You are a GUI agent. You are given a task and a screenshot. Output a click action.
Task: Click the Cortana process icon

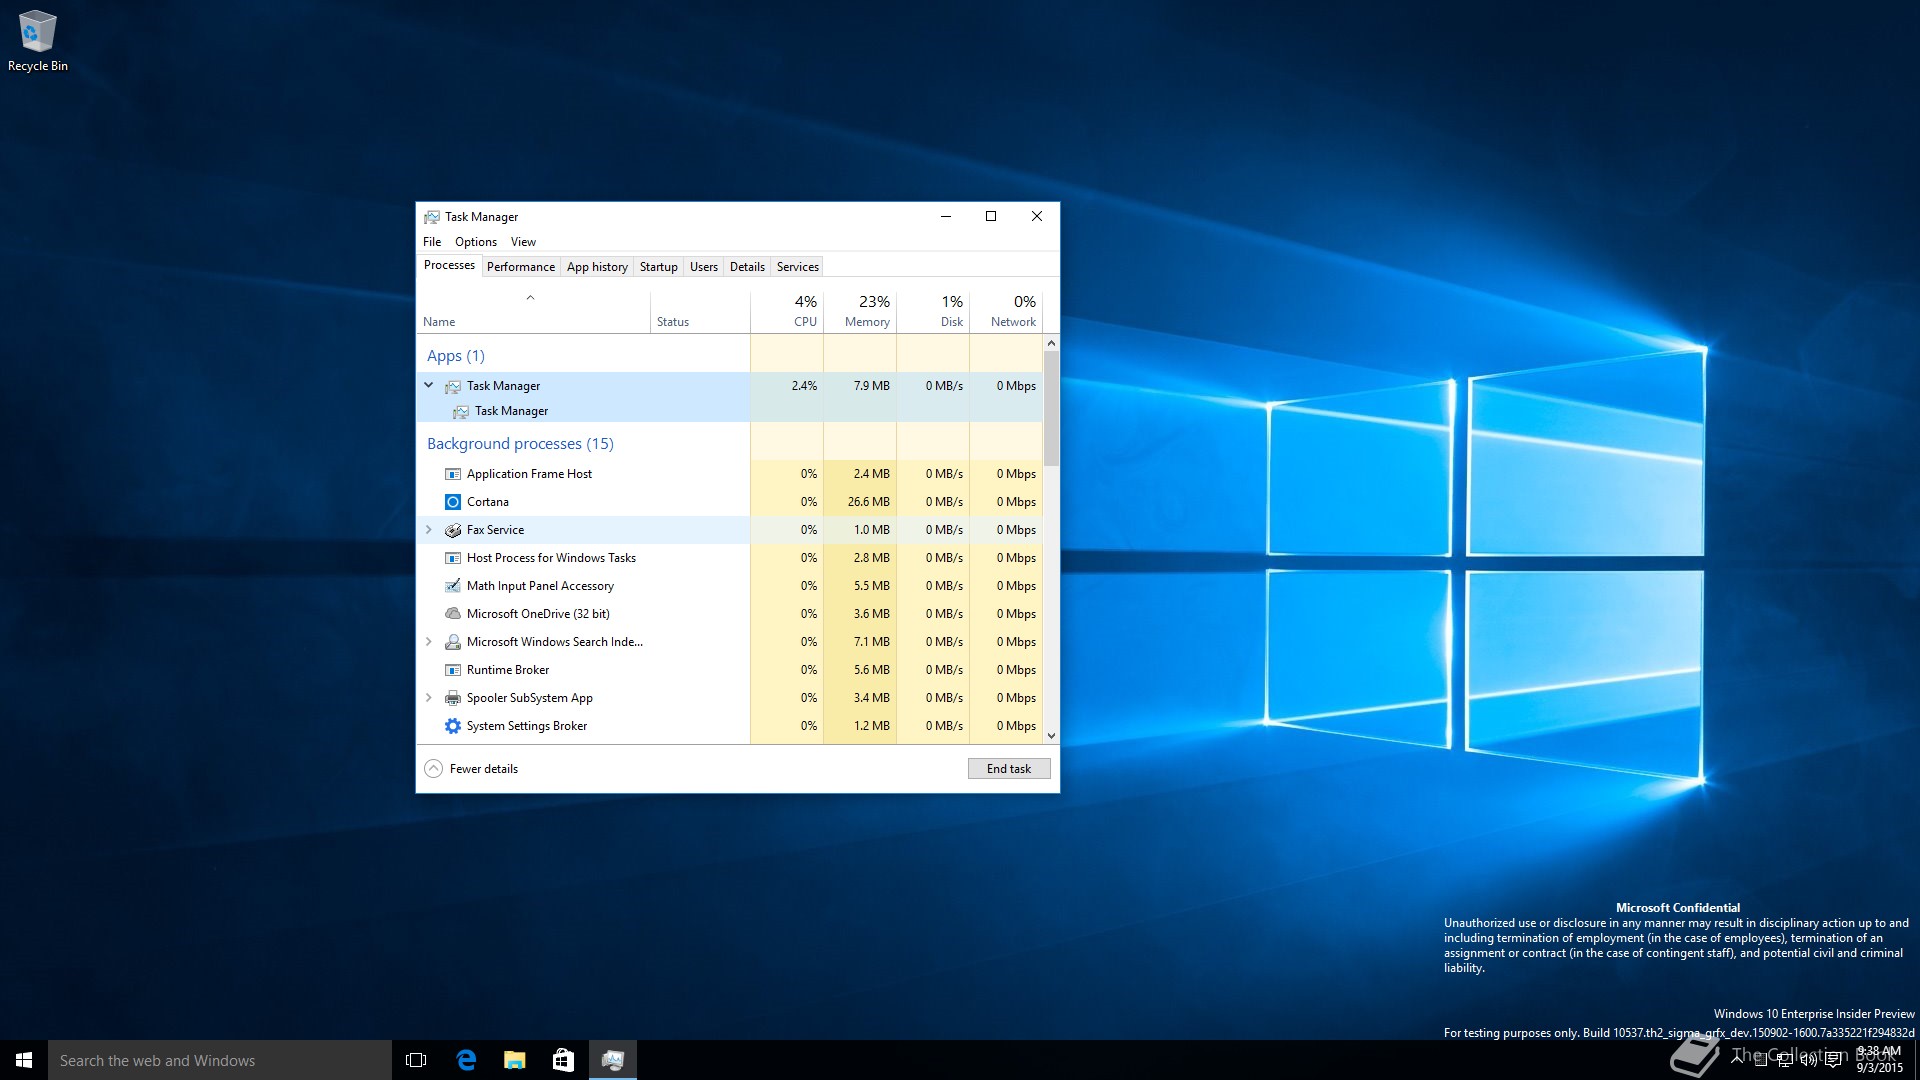(453, 502)
